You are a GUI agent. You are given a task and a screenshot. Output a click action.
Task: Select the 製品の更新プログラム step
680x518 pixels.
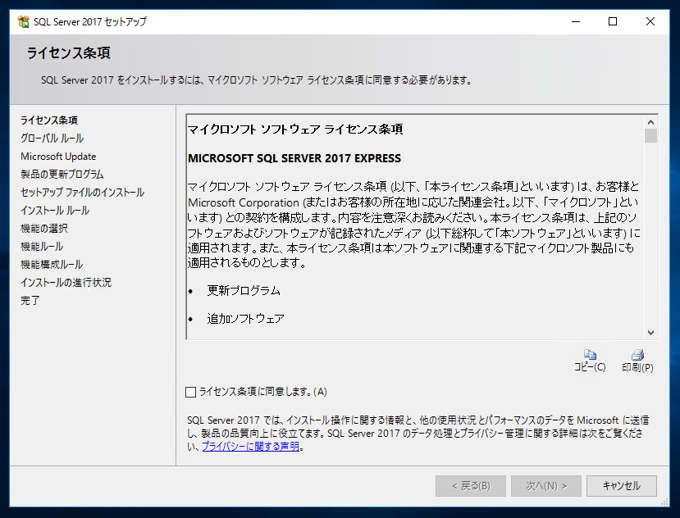click(x=62, y=174)
